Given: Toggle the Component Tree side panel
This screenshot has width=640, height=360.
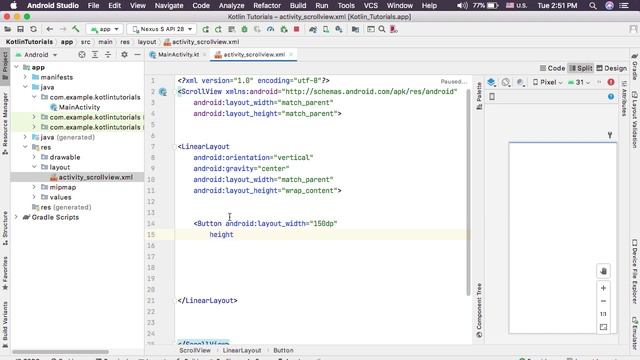Looking at the screenshot, I should [479, 310].
